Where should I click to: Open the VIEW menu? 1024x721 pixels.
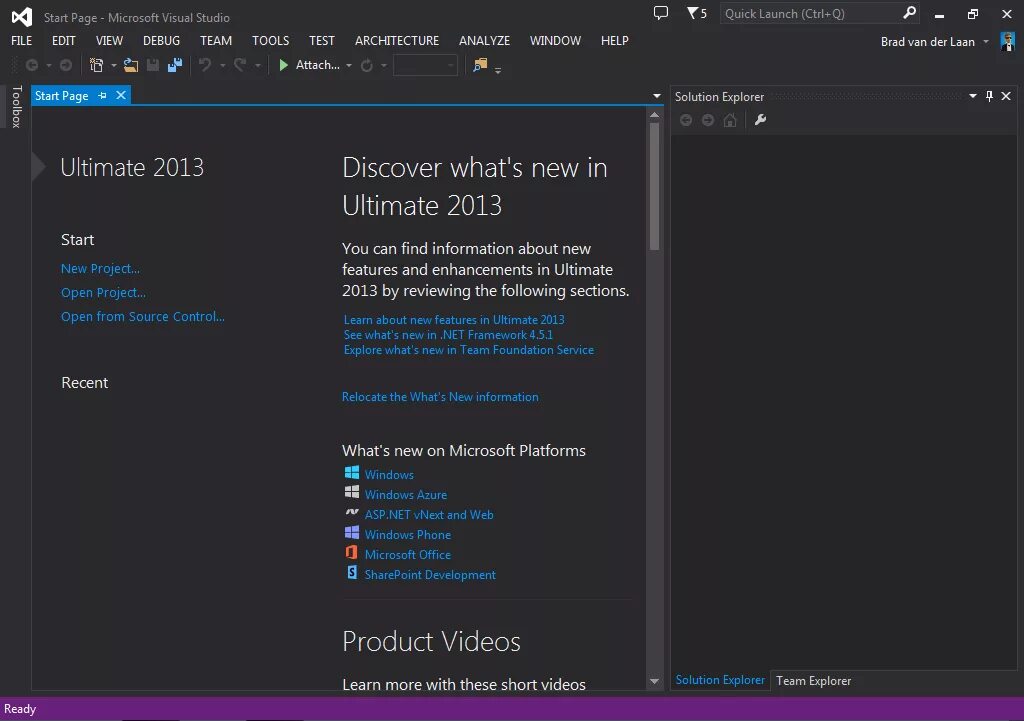(x=109, y=40)
